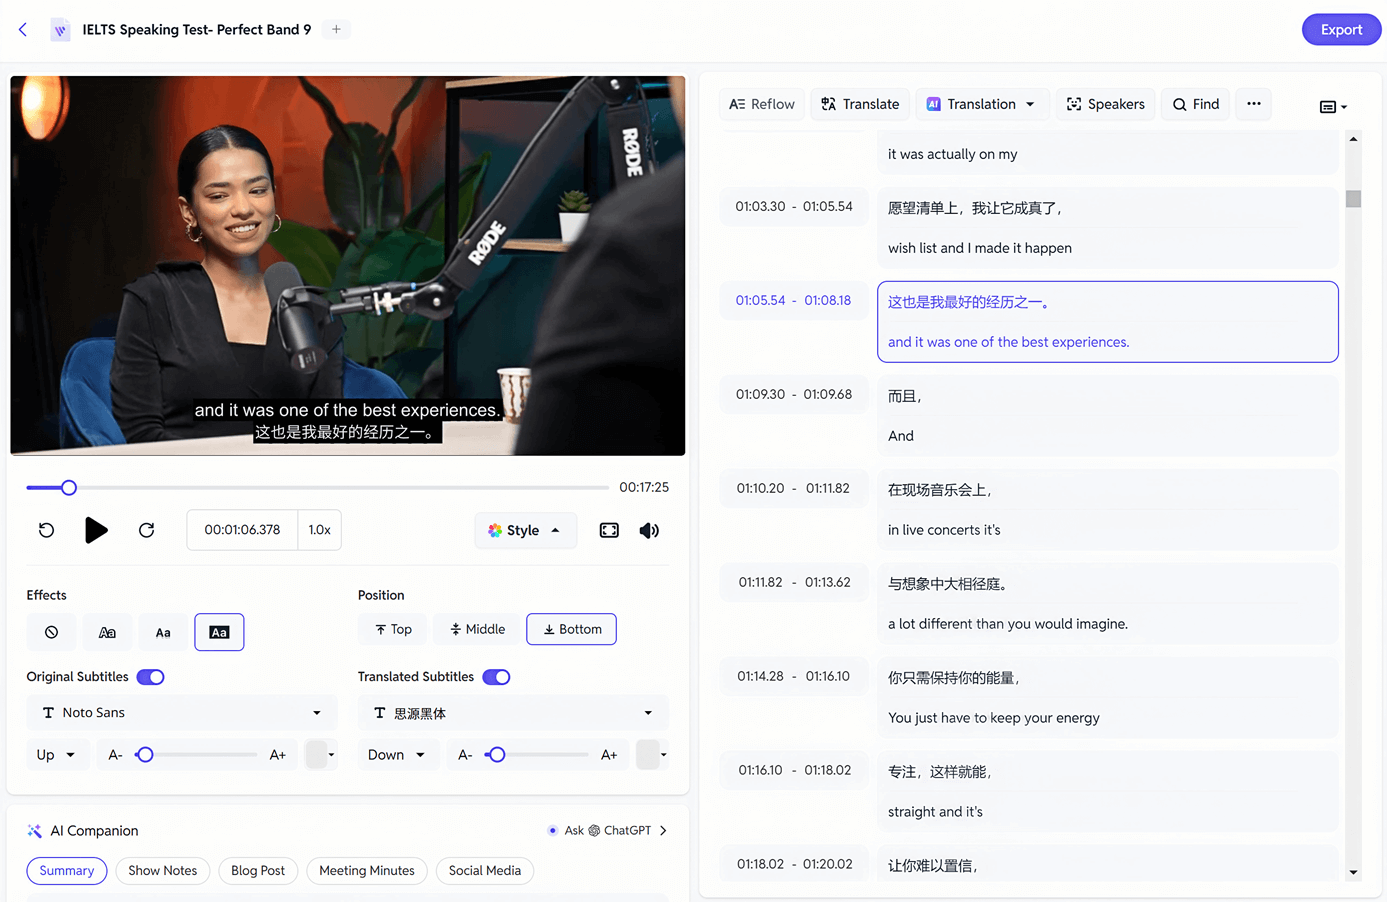The height and width of the screenshot is (902, 1387).
Task: Click the video preview frame
Action: [x=348, y=266]
